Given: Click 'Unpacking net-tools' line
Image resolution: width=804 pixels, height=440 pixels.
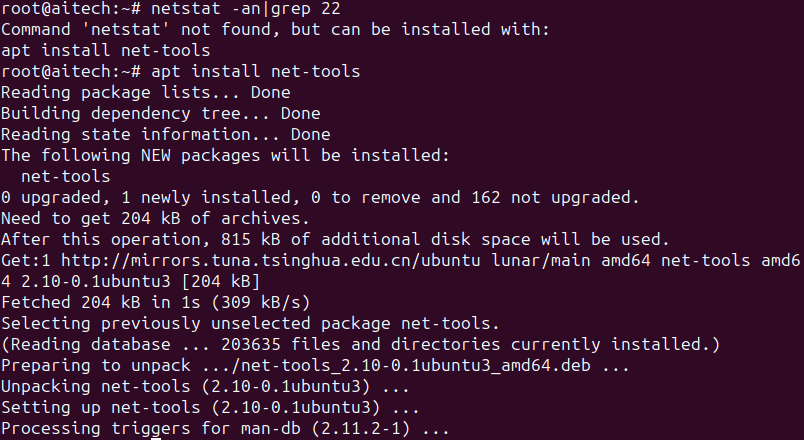Looking at the screenshot, I should tap(205, 387).
